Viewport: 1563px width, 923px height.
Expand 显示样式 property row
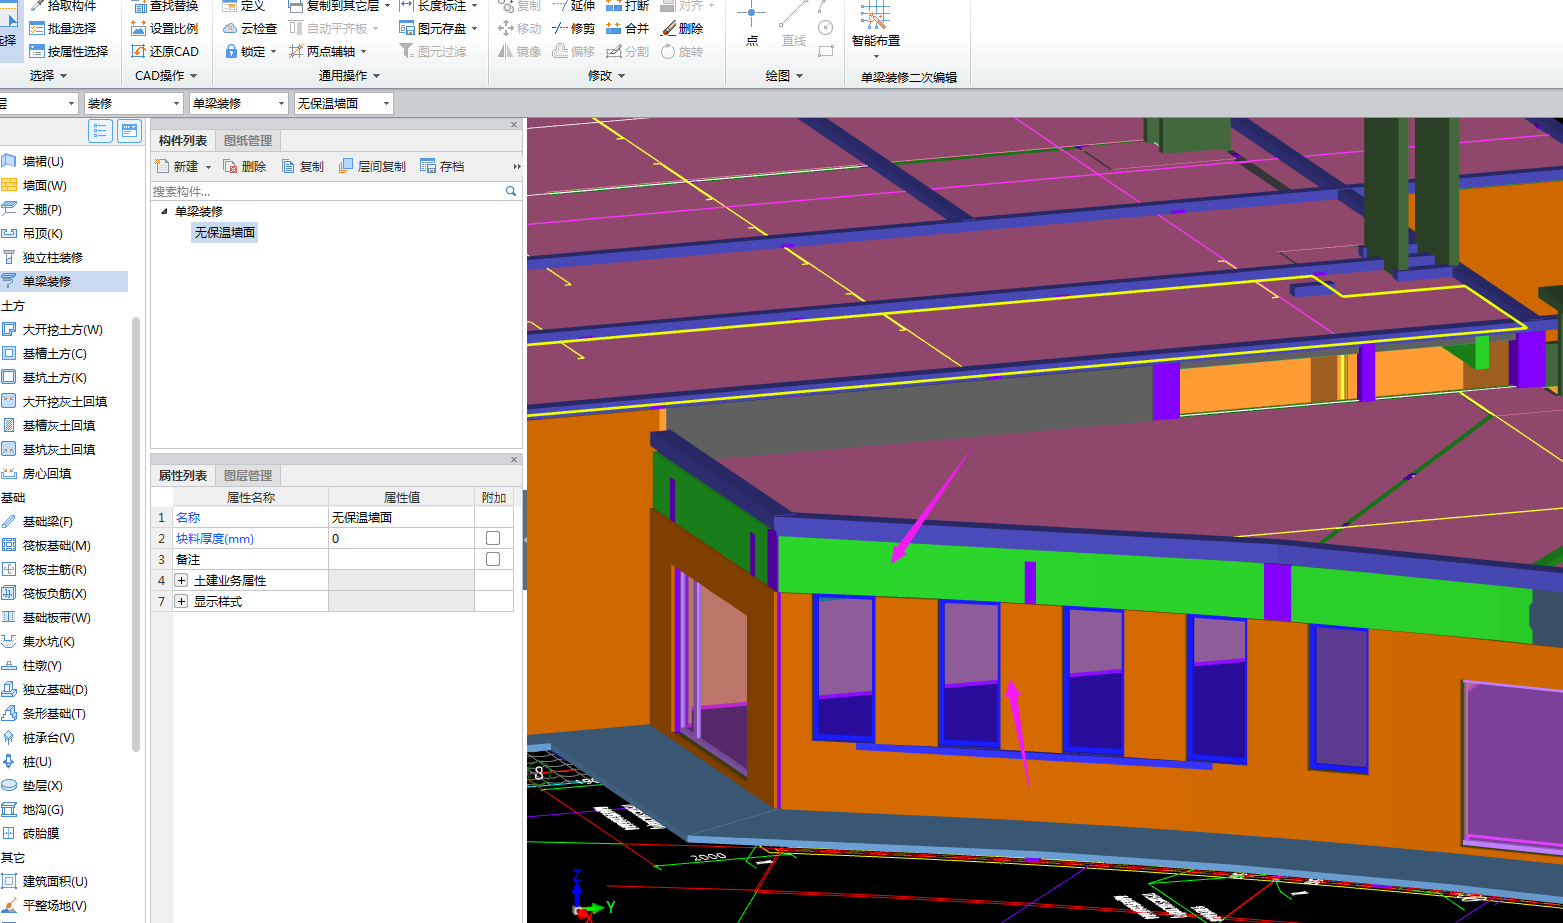181,601
